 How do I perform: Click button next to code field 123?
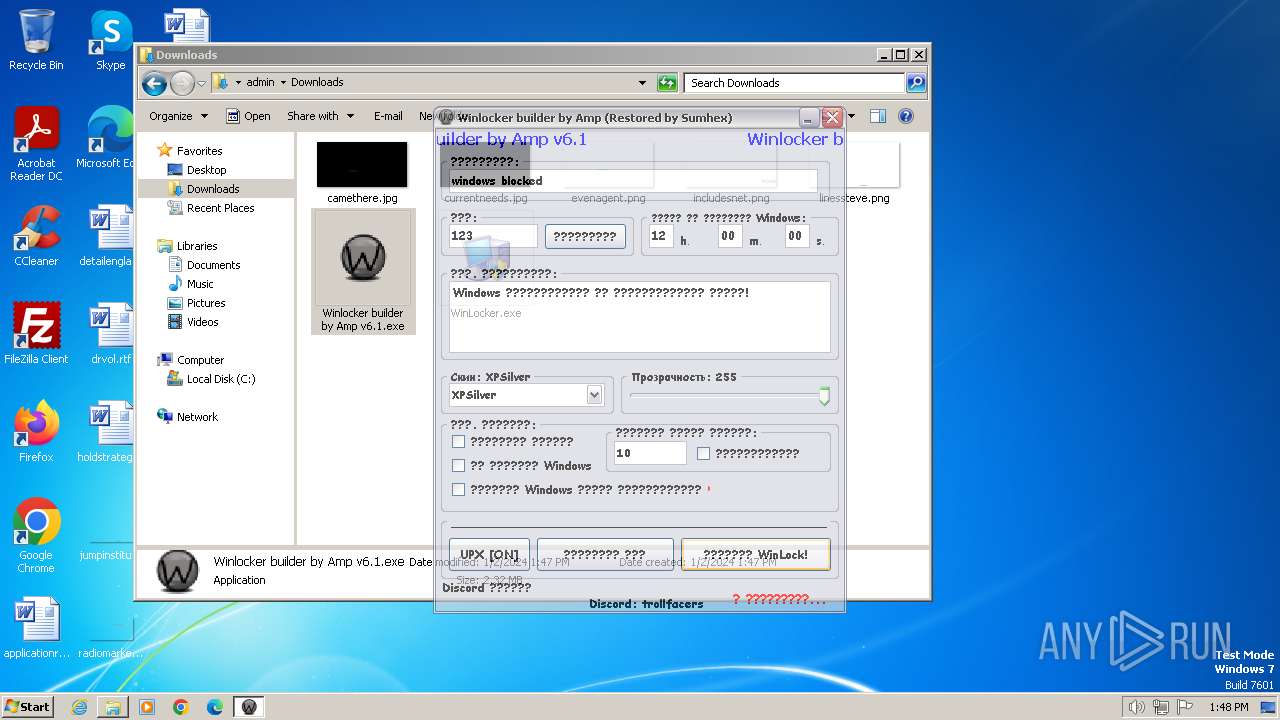[585, 236]
